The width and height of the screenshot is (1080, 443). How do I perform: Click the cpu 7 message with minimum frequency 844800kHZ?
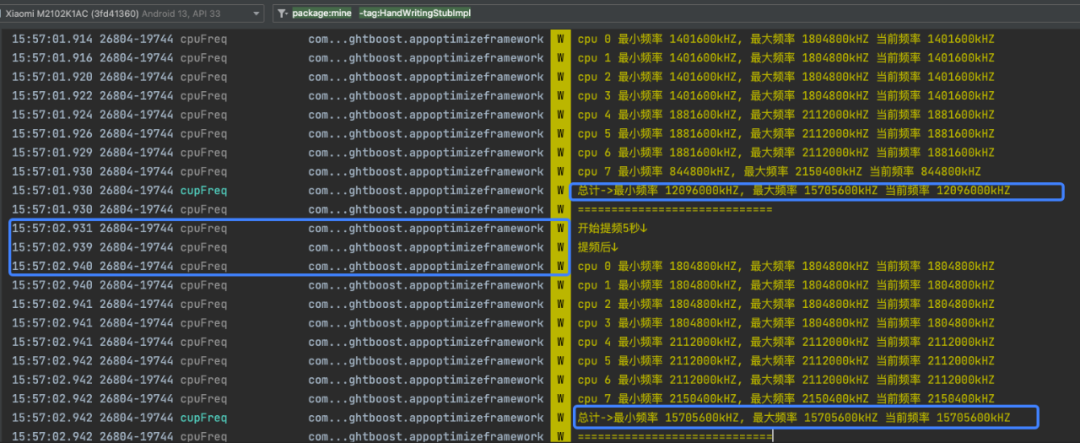click(x=779, y=172)
